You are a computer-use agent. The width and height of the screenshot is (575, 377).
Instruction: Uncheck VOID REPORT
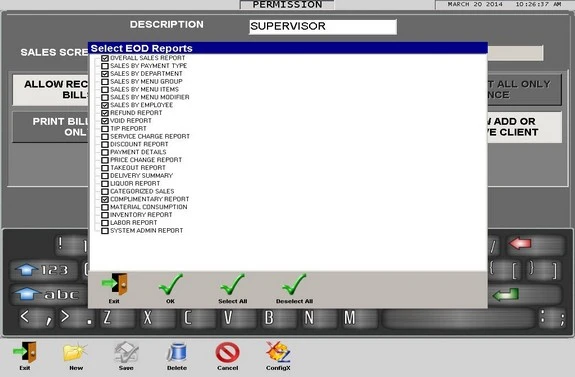pos(105,121)
